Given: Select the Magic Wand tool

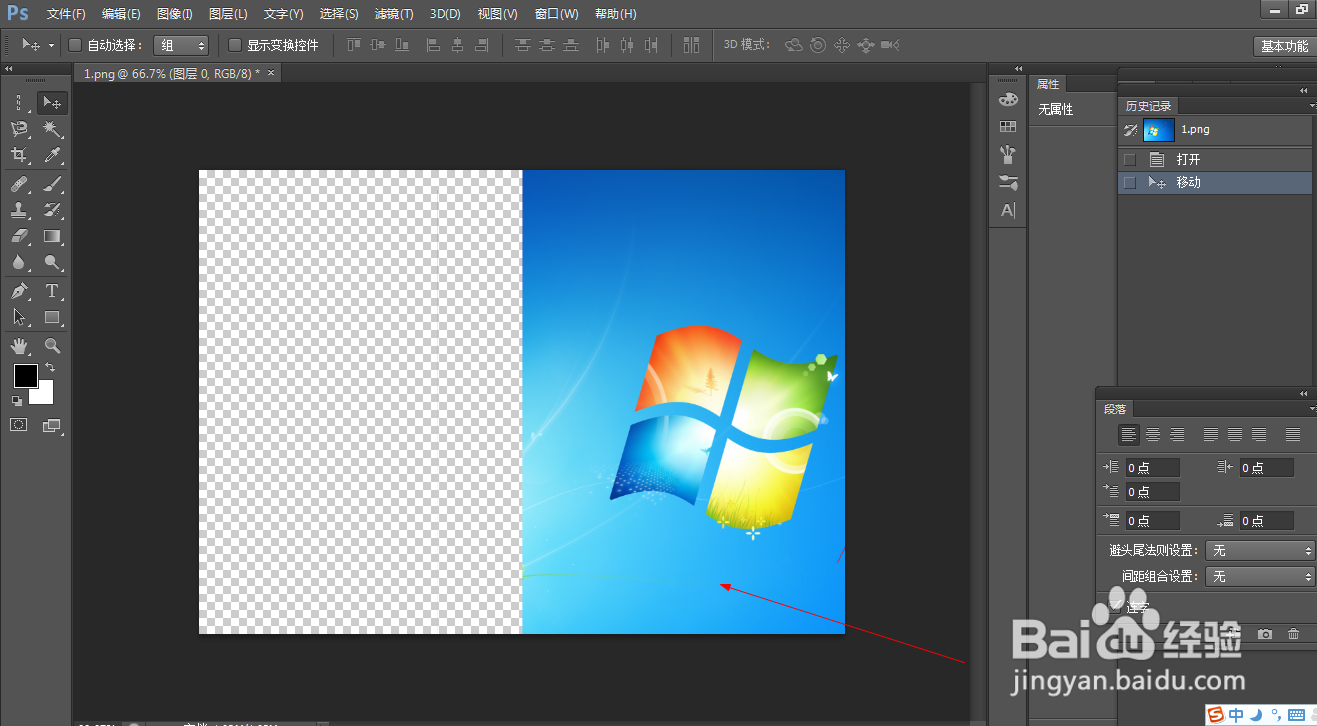Looking at the screenshot, I should coord(52,129).
